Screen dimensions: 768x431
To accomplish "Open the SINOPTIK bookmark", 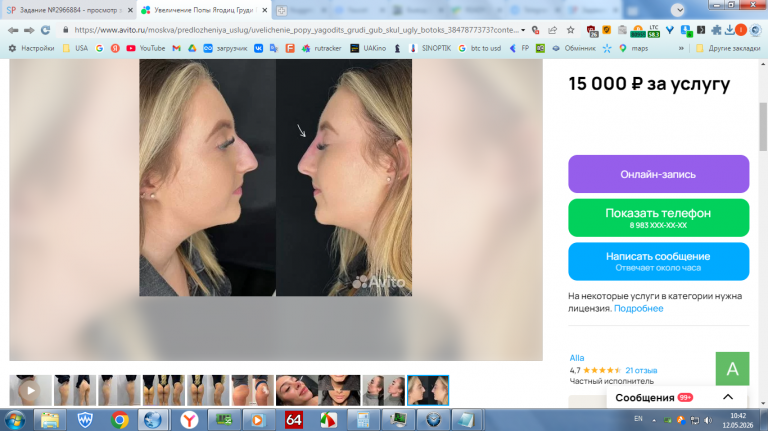I will 430,48.
